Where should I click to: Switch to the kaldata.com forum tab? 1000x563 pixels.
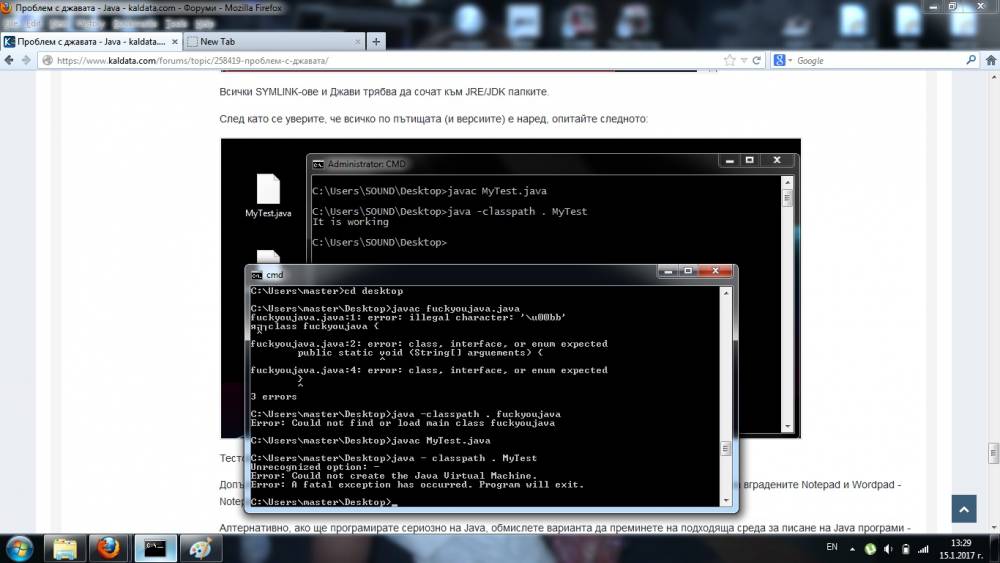point(91,41)
